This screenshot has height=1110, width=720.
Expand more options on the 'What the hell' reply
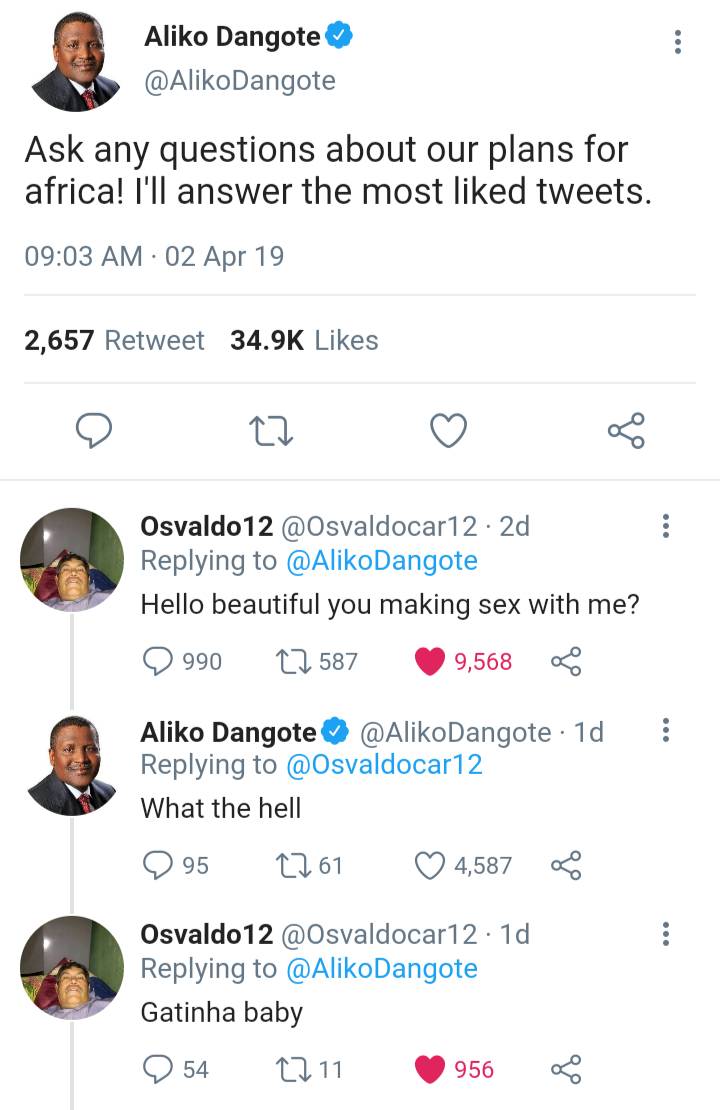tap(667, 731)
